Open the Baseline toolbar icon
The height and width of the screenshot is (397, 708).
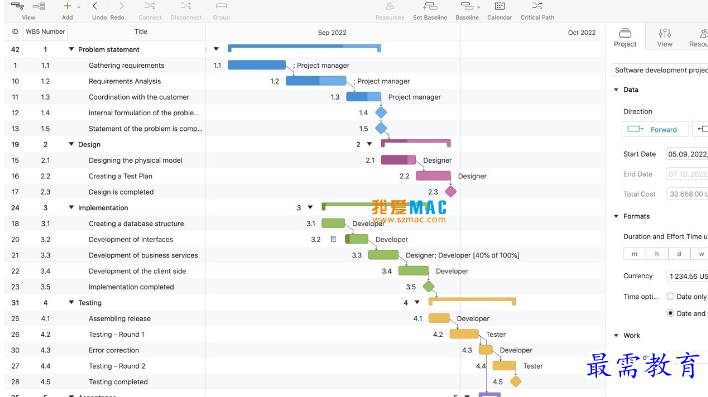click(x=466, y=6)
